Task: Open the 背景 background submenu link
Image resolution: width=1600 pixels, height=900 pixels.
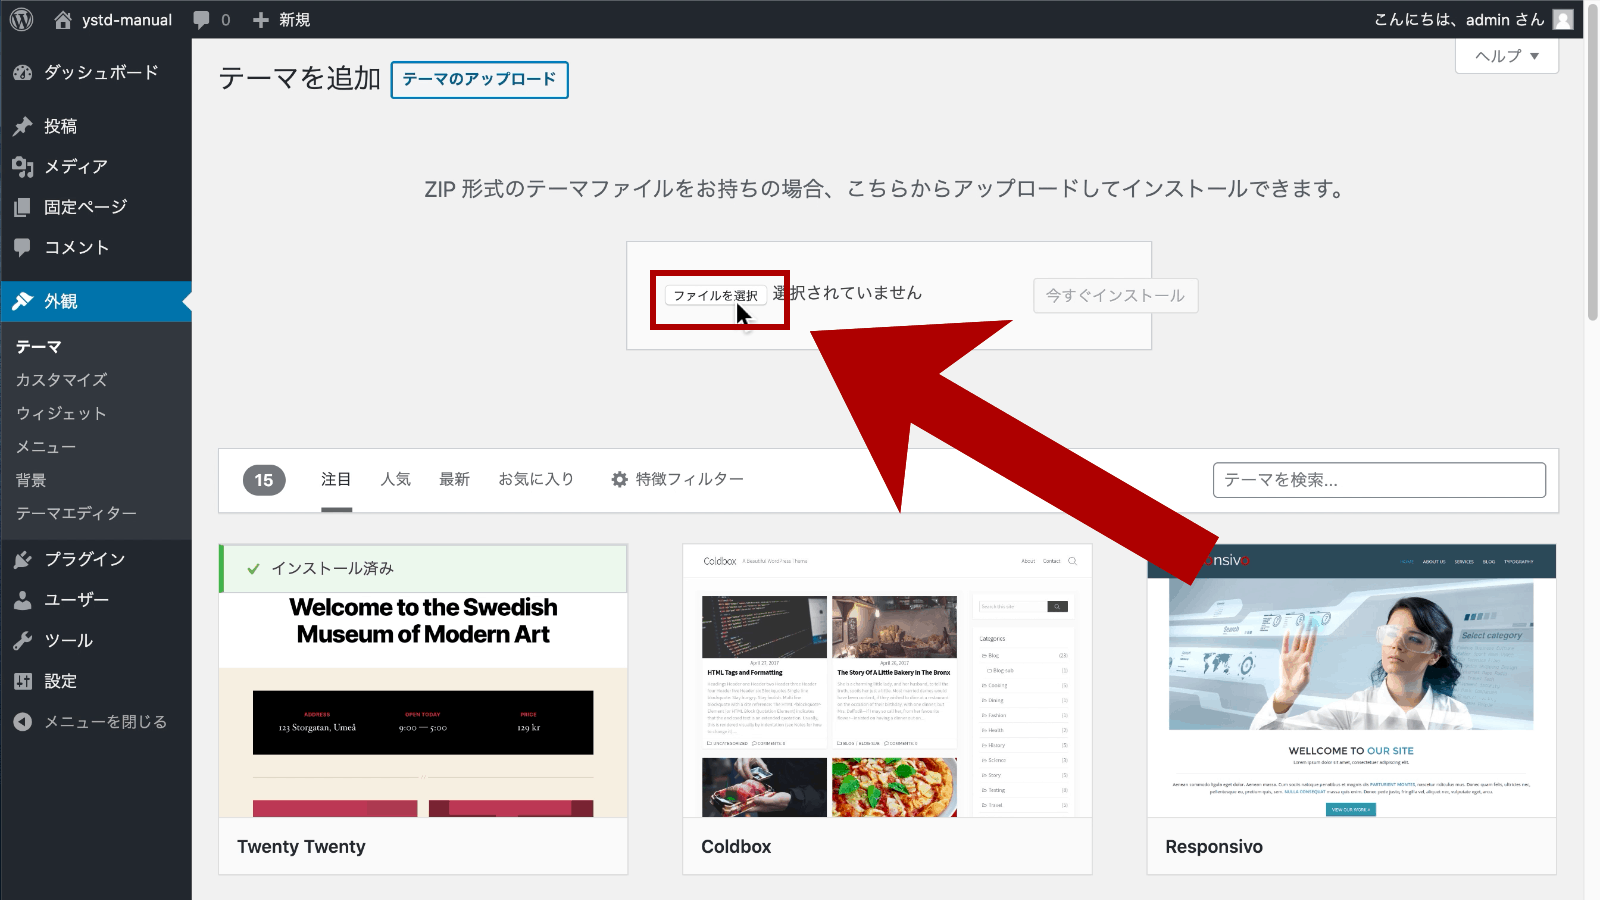Action: tap(31, 480)
